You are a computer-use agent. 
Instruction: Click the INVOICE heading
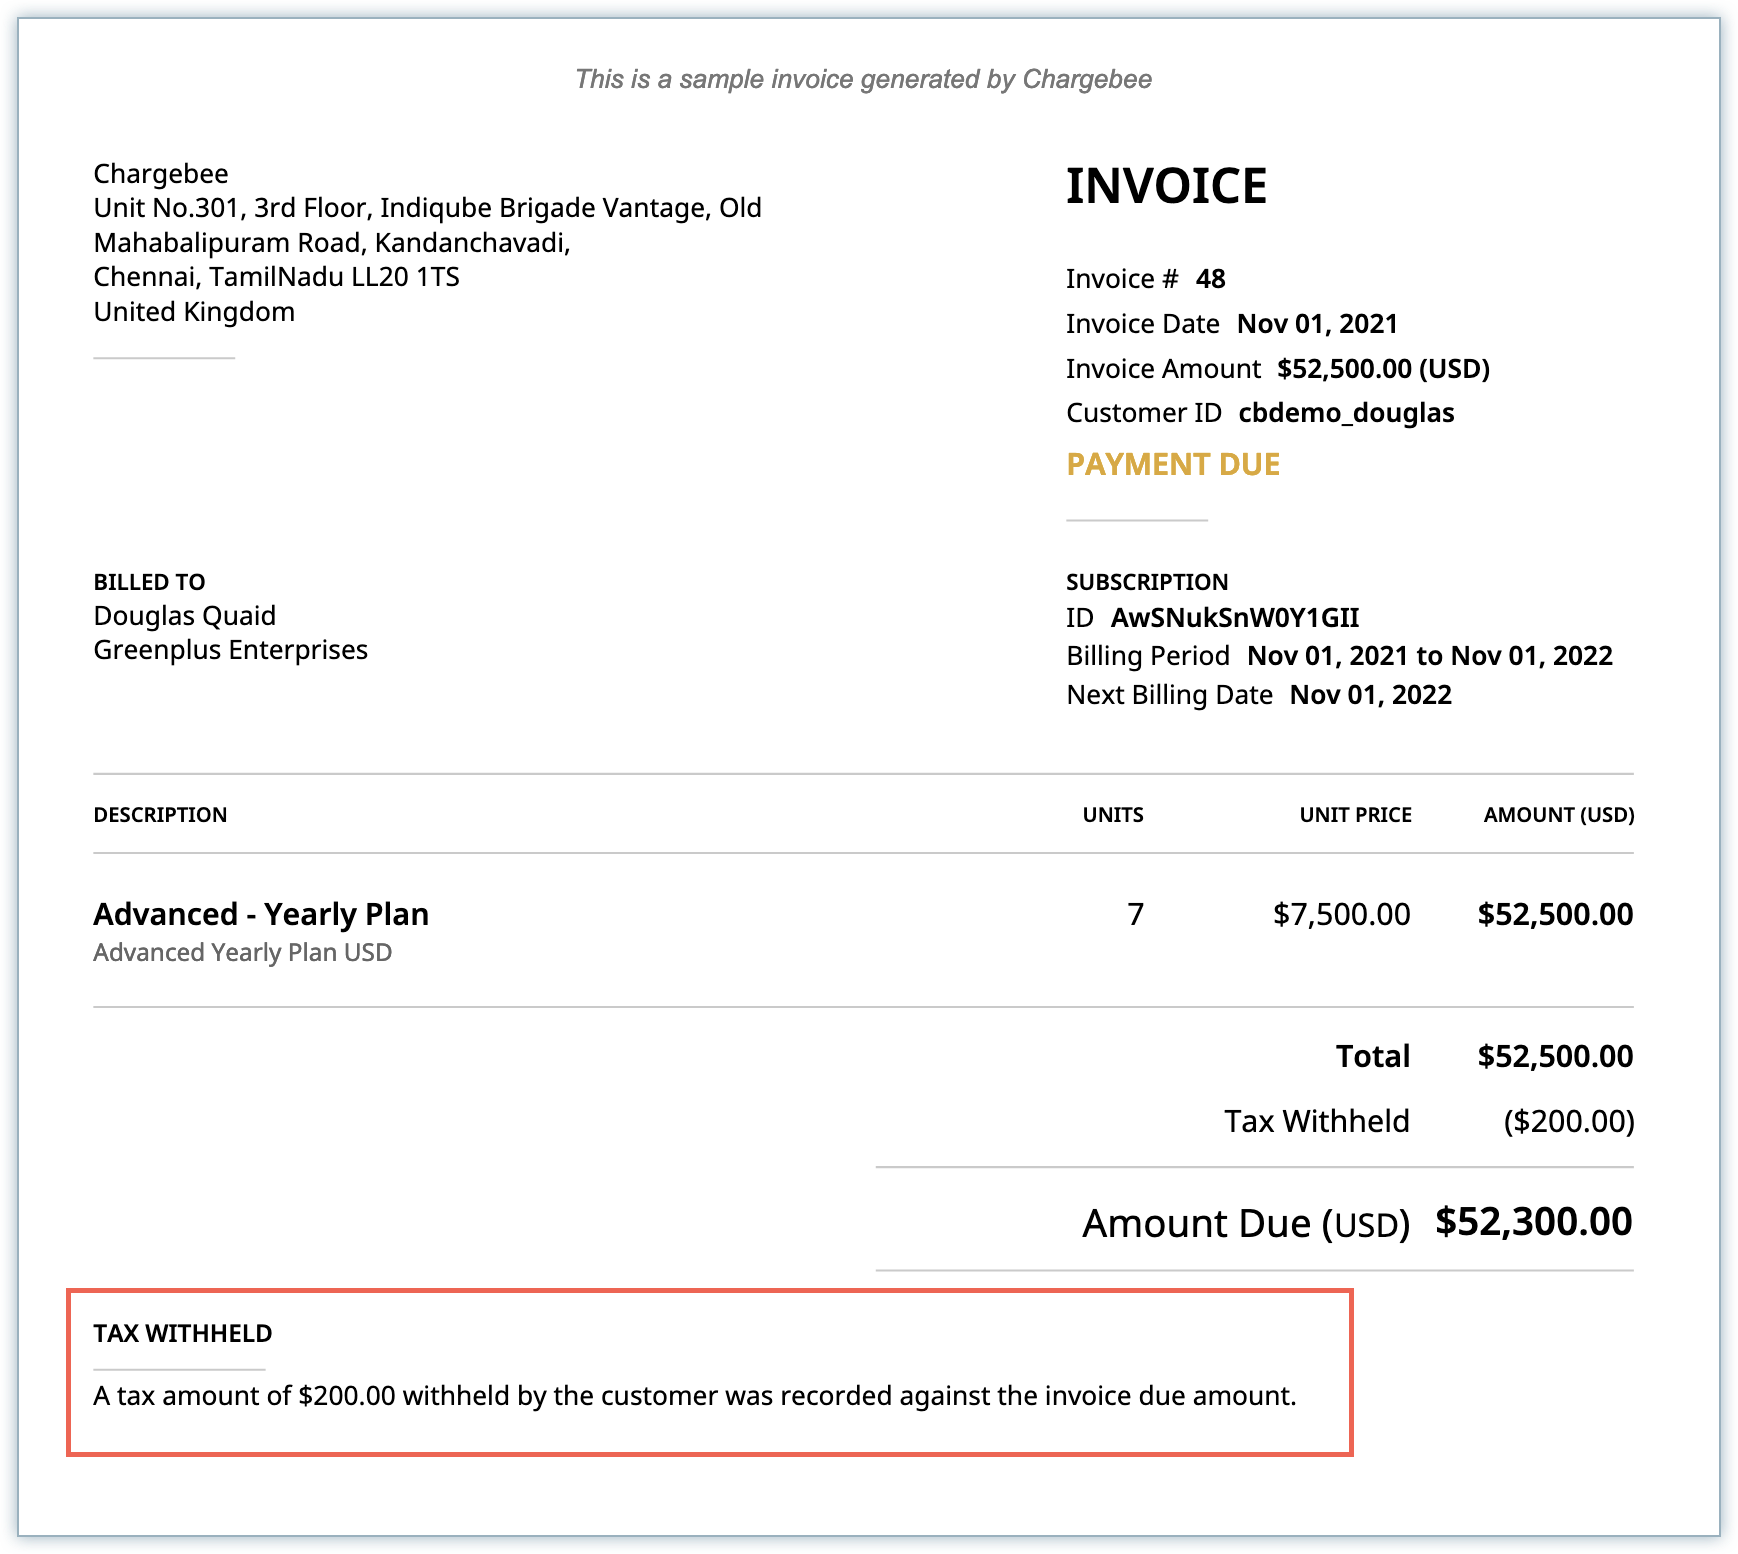[x=1166, y=187]
